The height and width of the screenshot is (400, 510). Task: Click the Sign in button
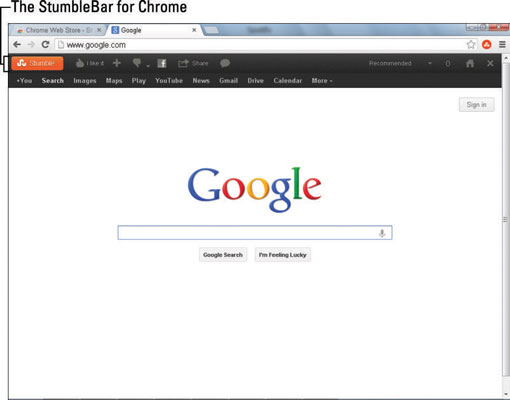click(476, 105)
